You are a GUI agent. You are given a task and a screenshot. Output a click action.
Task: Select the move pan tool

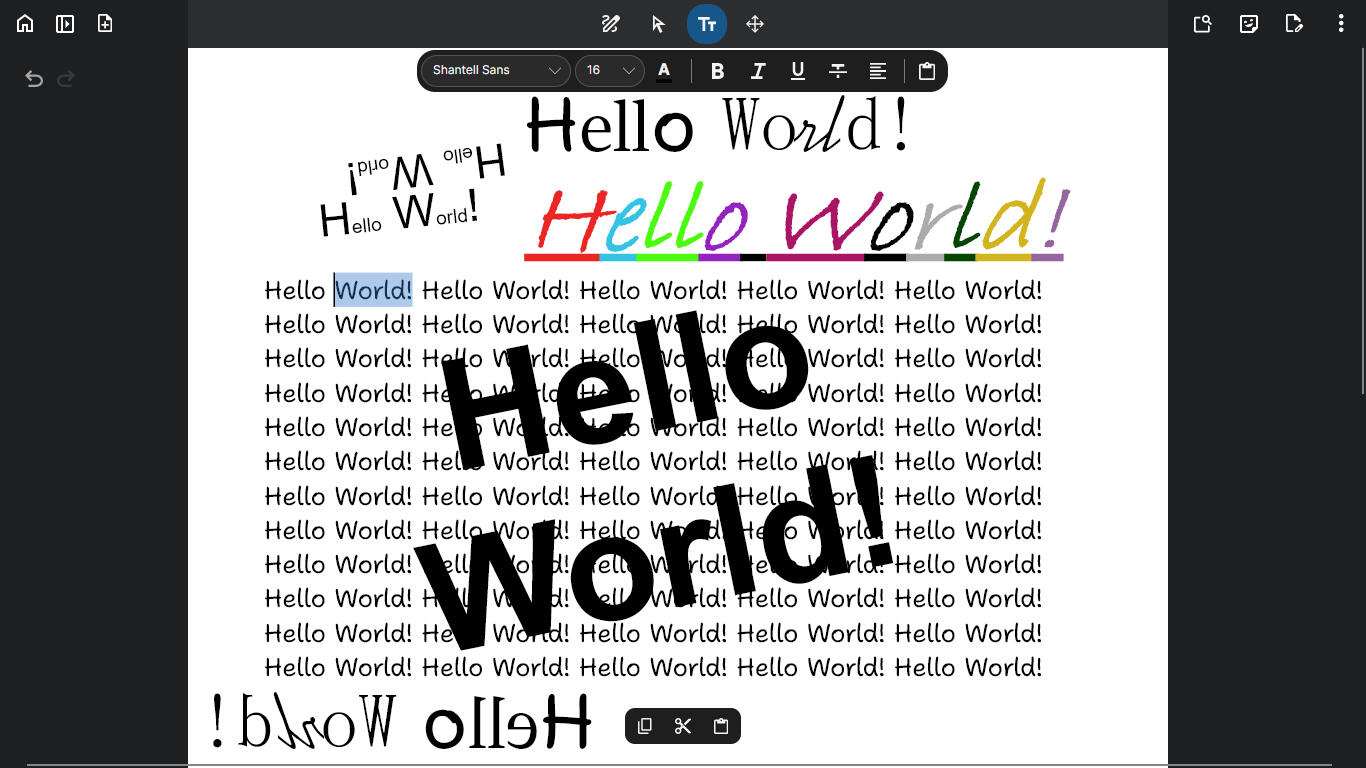[x=755, y=24]
